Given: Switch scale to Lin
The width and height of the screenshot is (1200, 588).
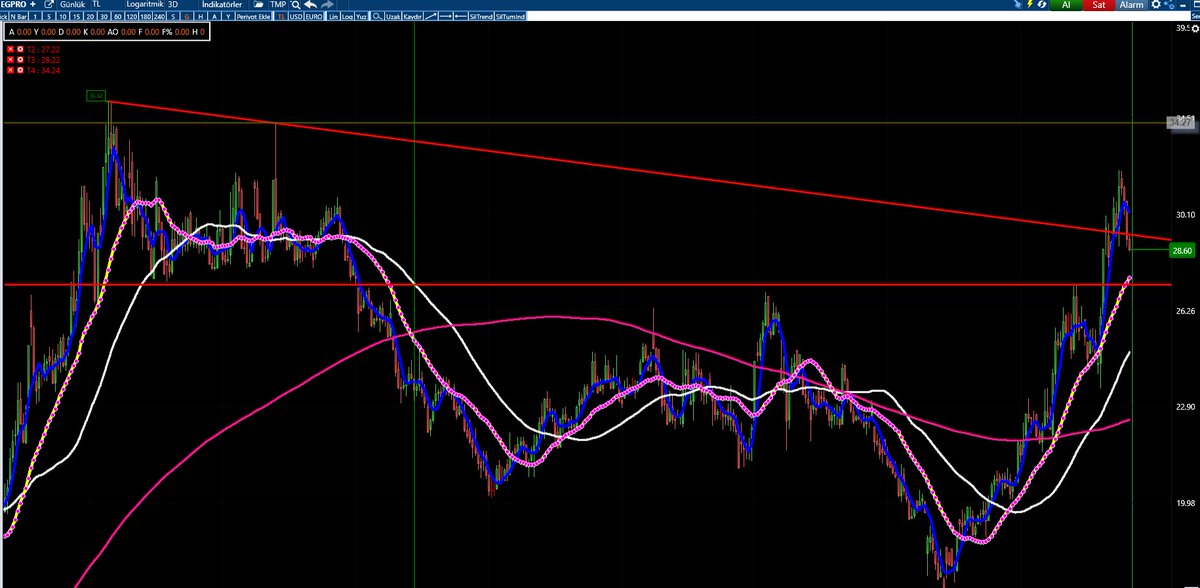Looking at the screenshot, I should 334,17.
